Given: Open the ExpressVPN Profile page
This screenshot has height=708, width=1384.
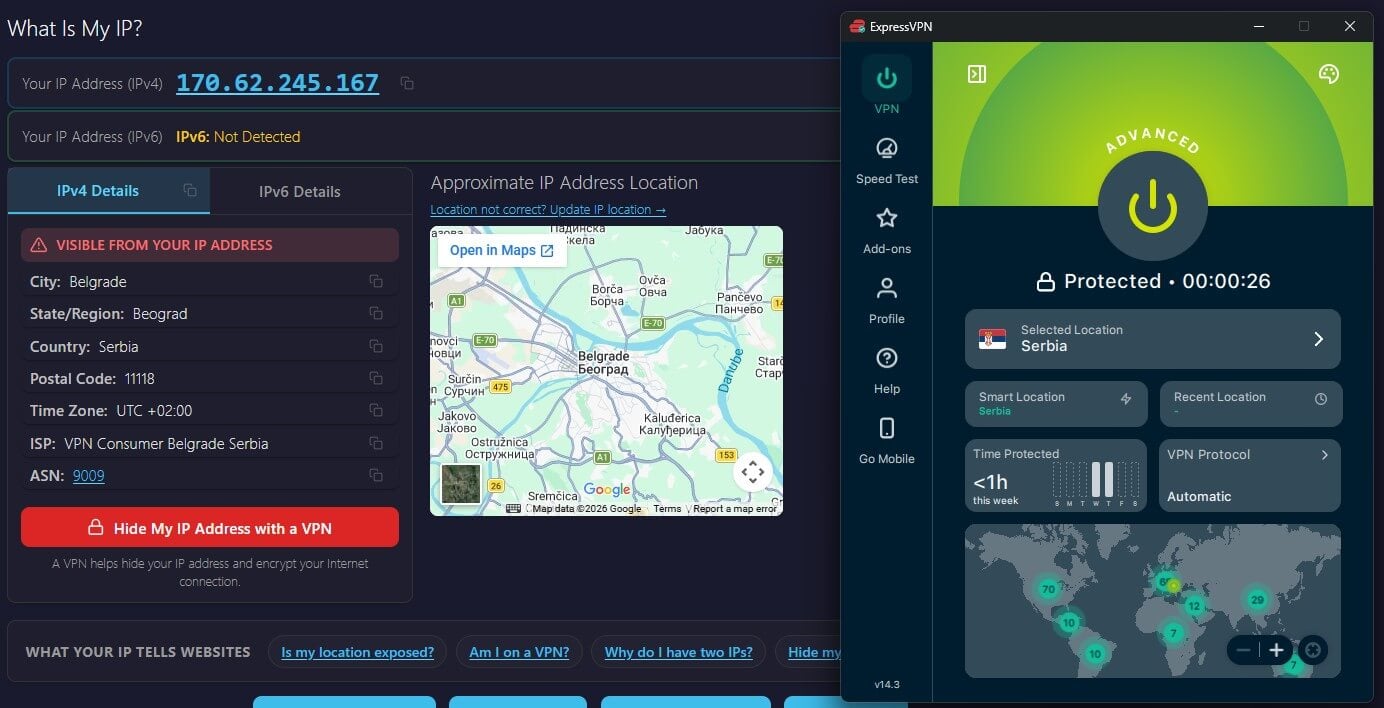Looking at the screenshot, I should tap(886, 300).
